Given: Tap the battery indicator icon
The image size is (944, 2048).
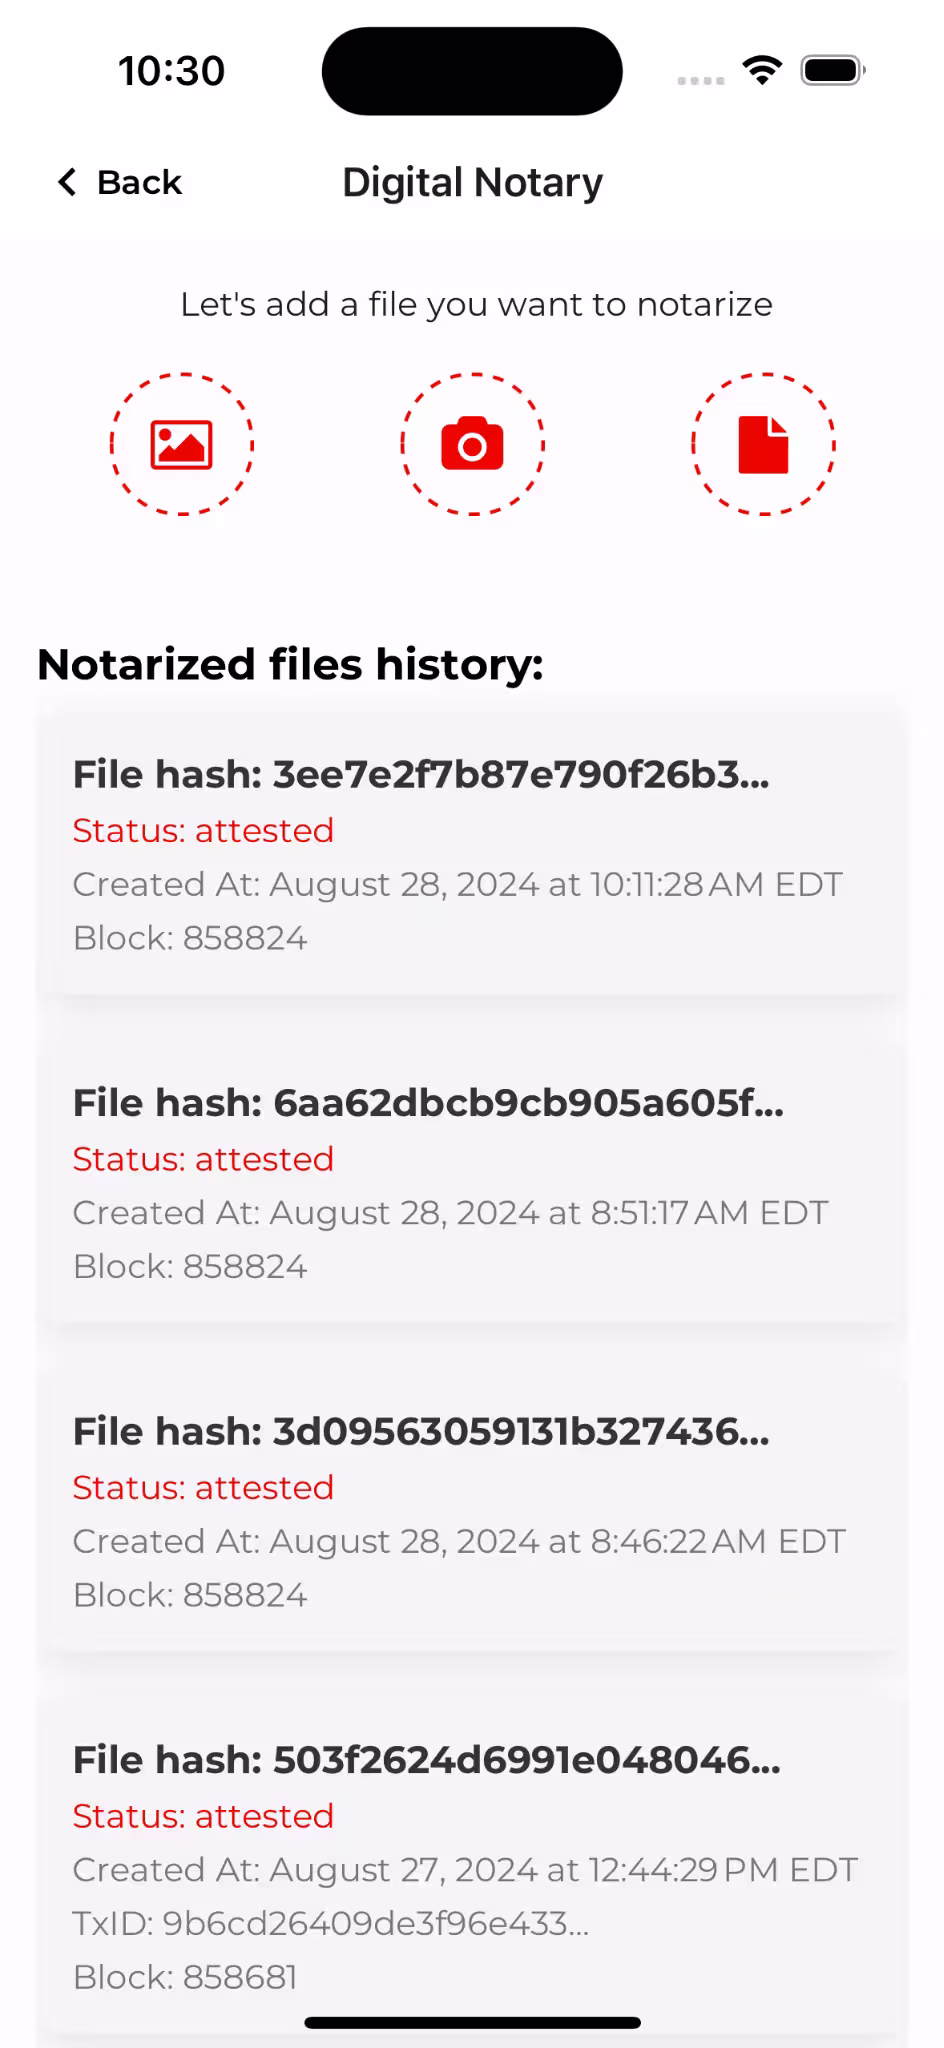Looking at the screenshot, I should tap(833, 71).
